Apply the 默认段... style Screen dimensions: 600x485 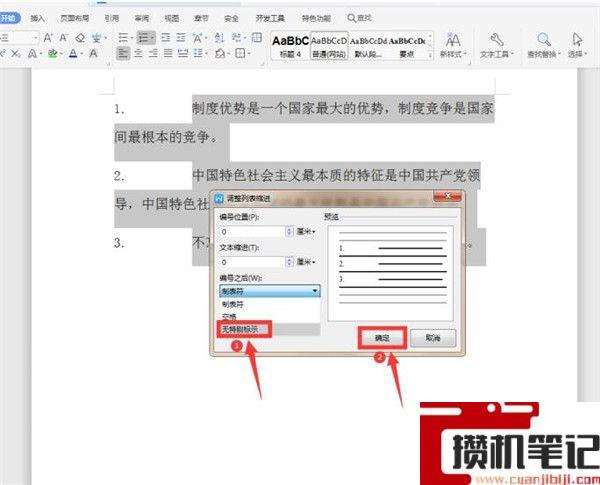click(x=368, y=46)
